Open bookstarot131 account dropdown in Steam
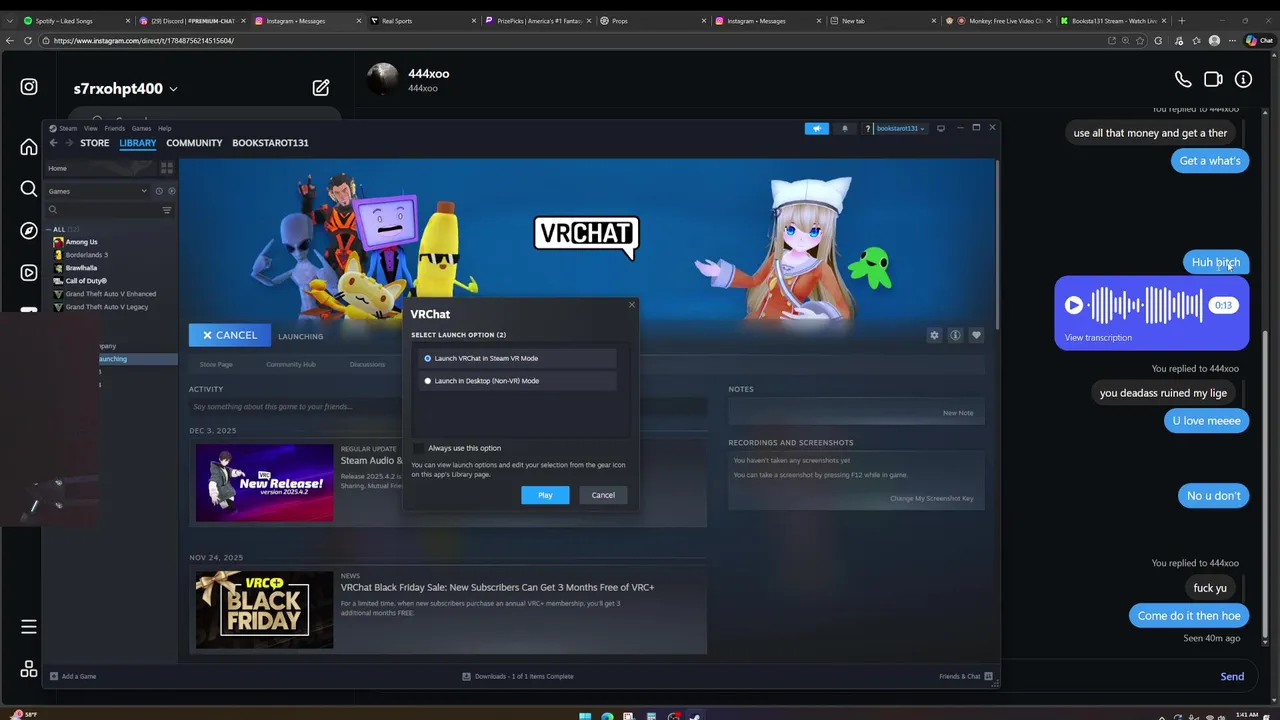Viewport: 1280px width, 720px height. pyautogui.click(x=900, y=128)
